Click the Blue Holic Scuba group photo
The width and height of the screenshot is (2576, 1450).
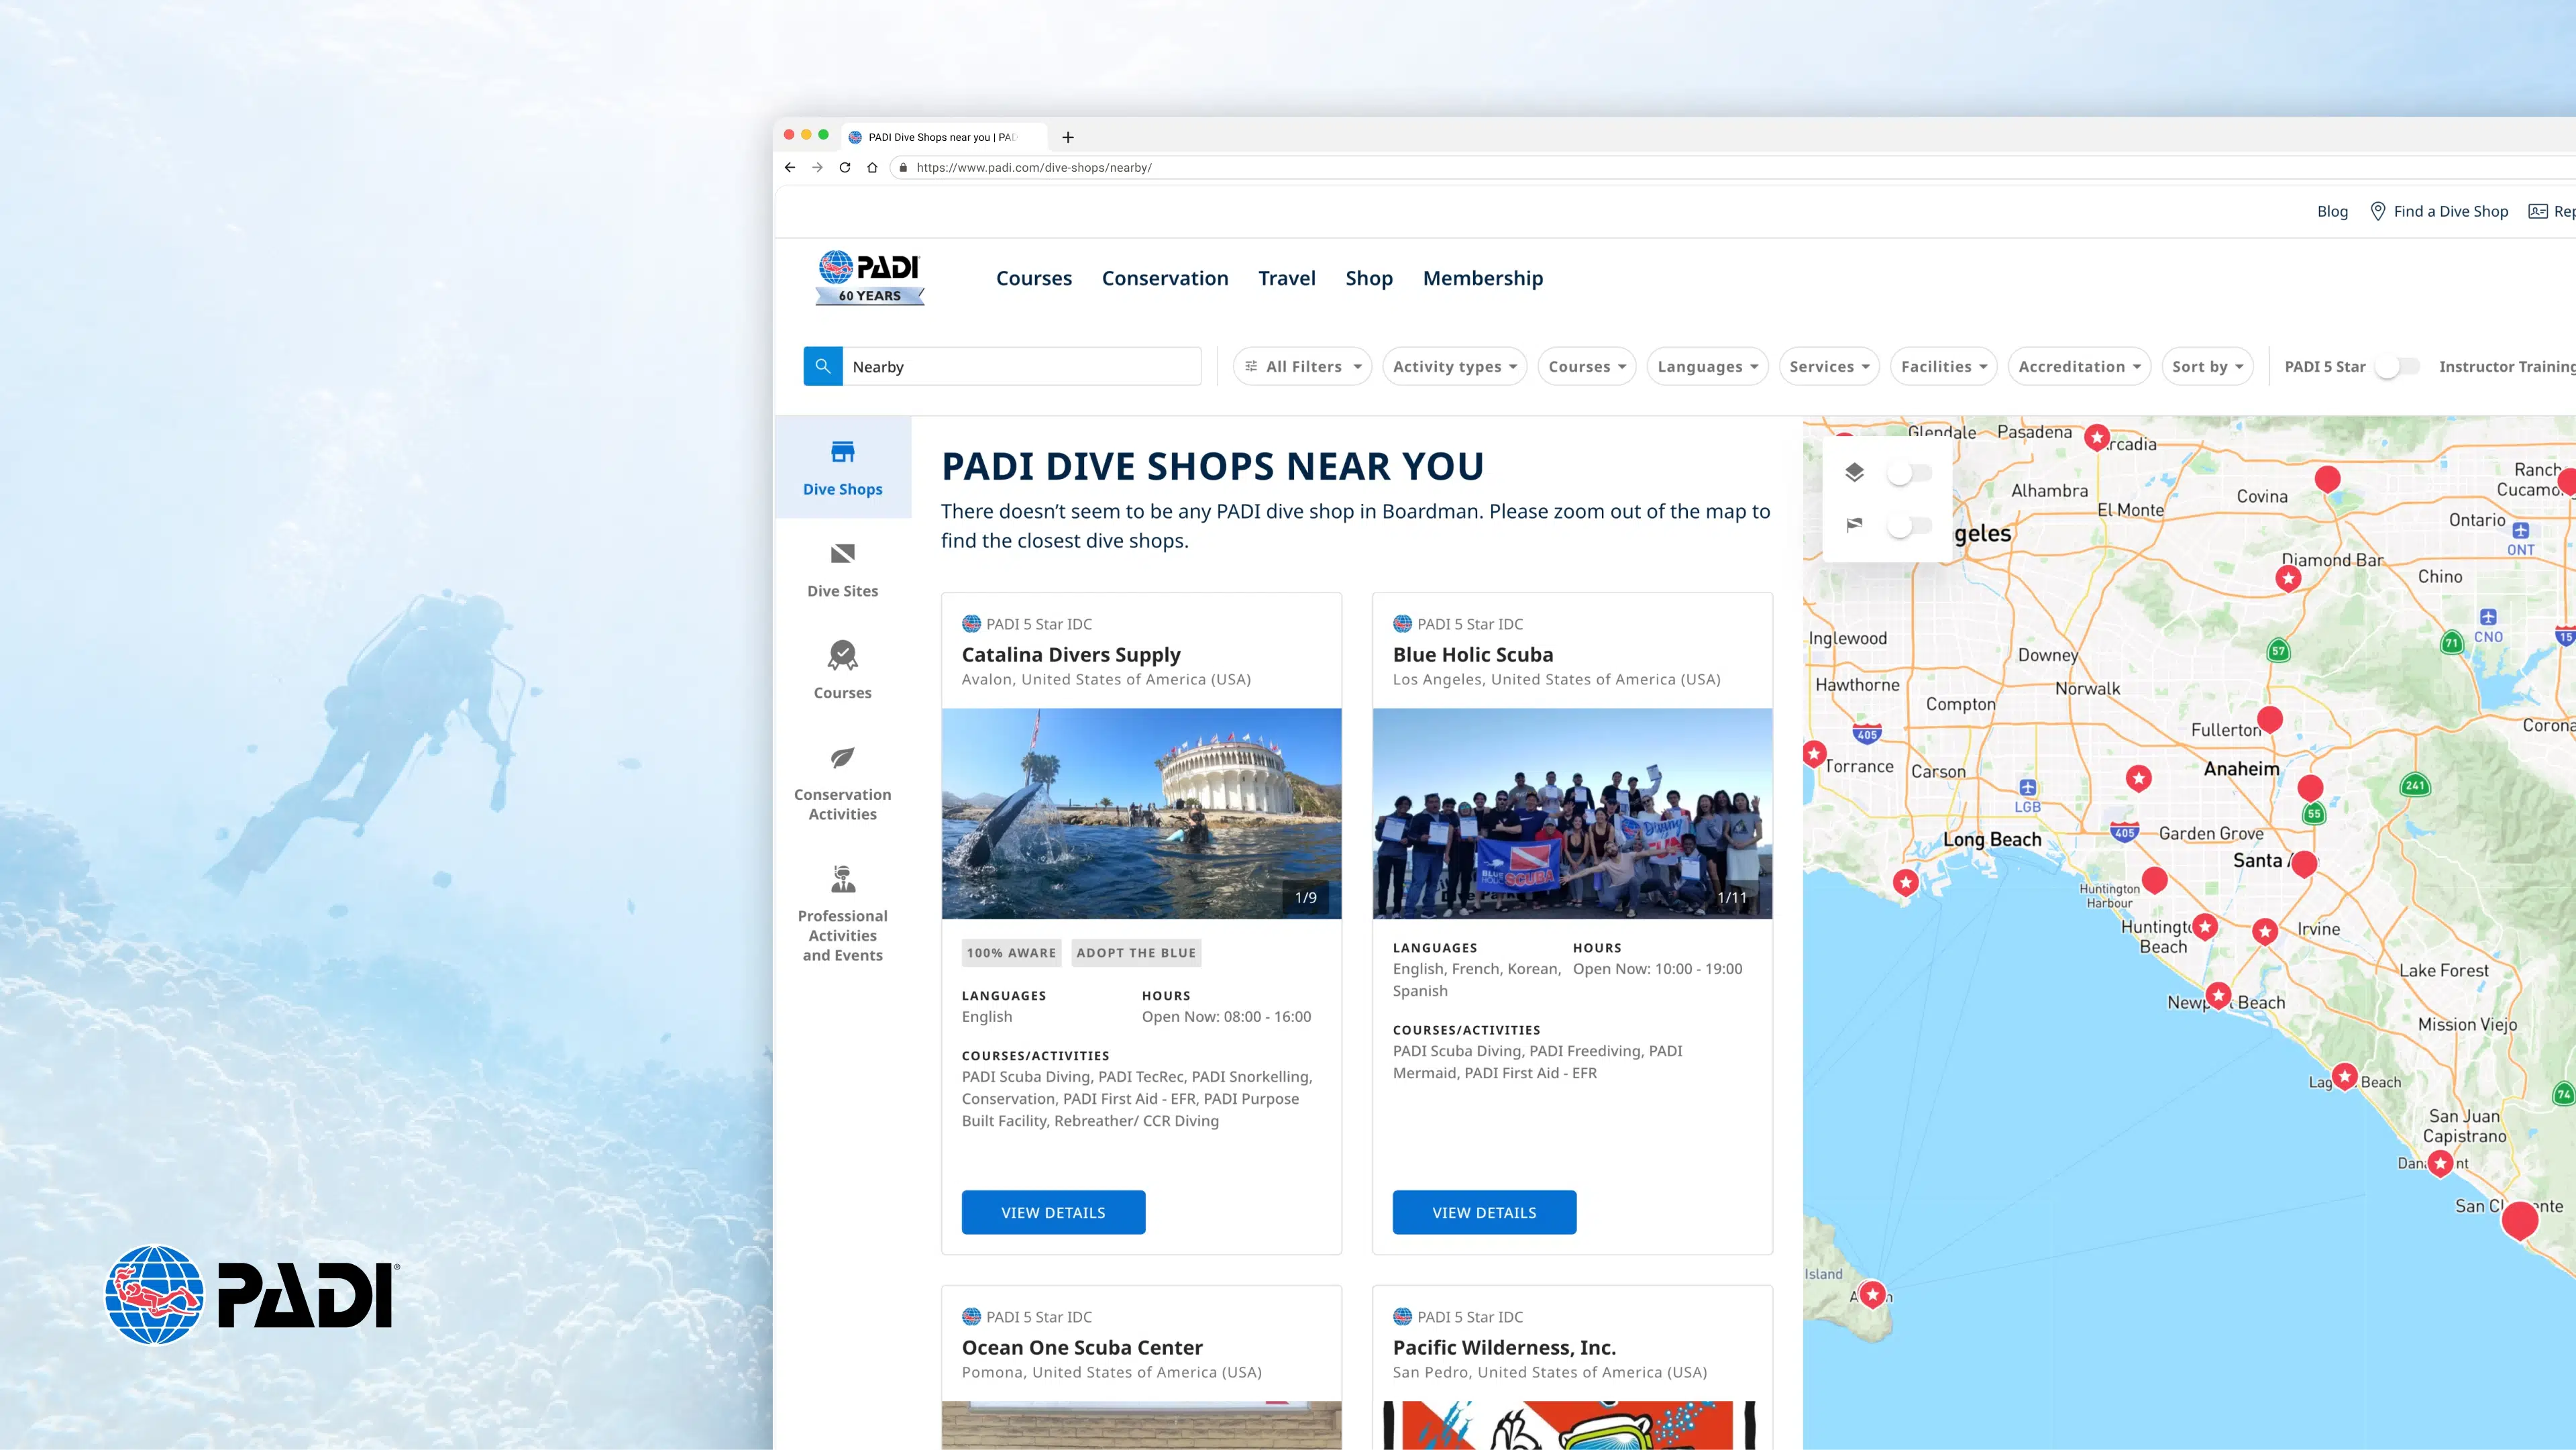click(x=1572, y=813)
